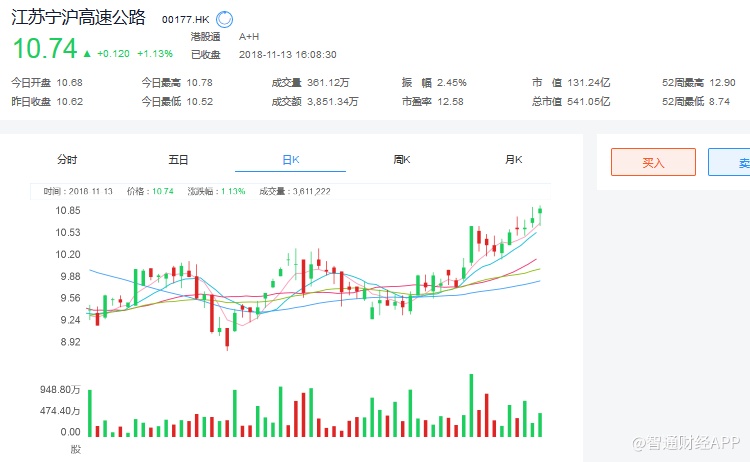Switch to the 分时 chart tab
Viewport: 750px width, 462px height.
click(x=67, y=160)
